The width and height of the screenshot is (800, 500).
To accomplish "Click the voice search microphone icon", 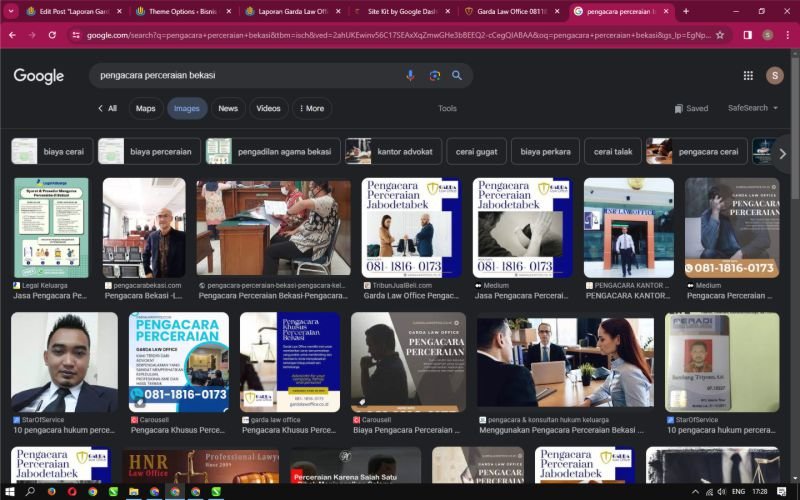I will pyautogui.click(x=410, y=76).
